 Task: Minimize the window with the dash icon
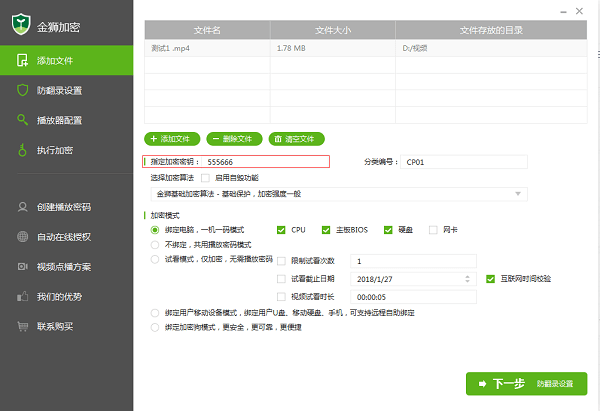click(x=563, y=12)
